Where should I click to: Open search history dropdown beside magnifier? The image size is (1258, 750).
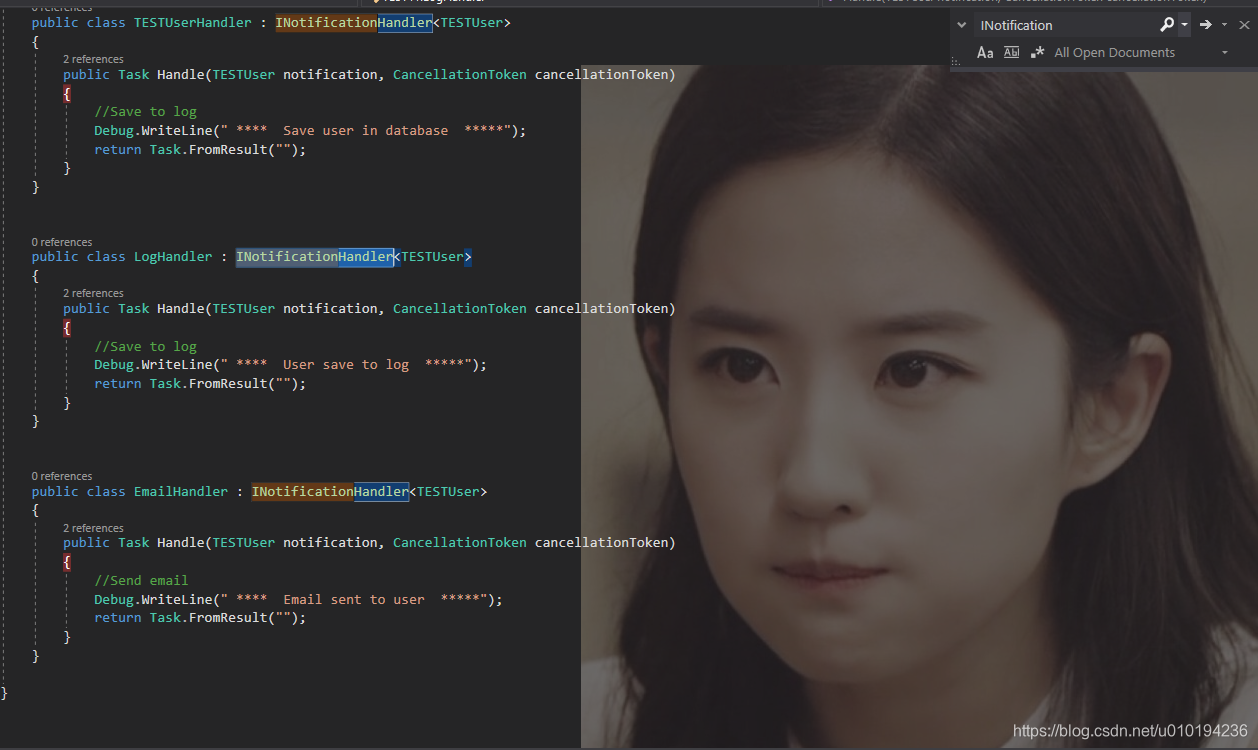click(1184, 25)
